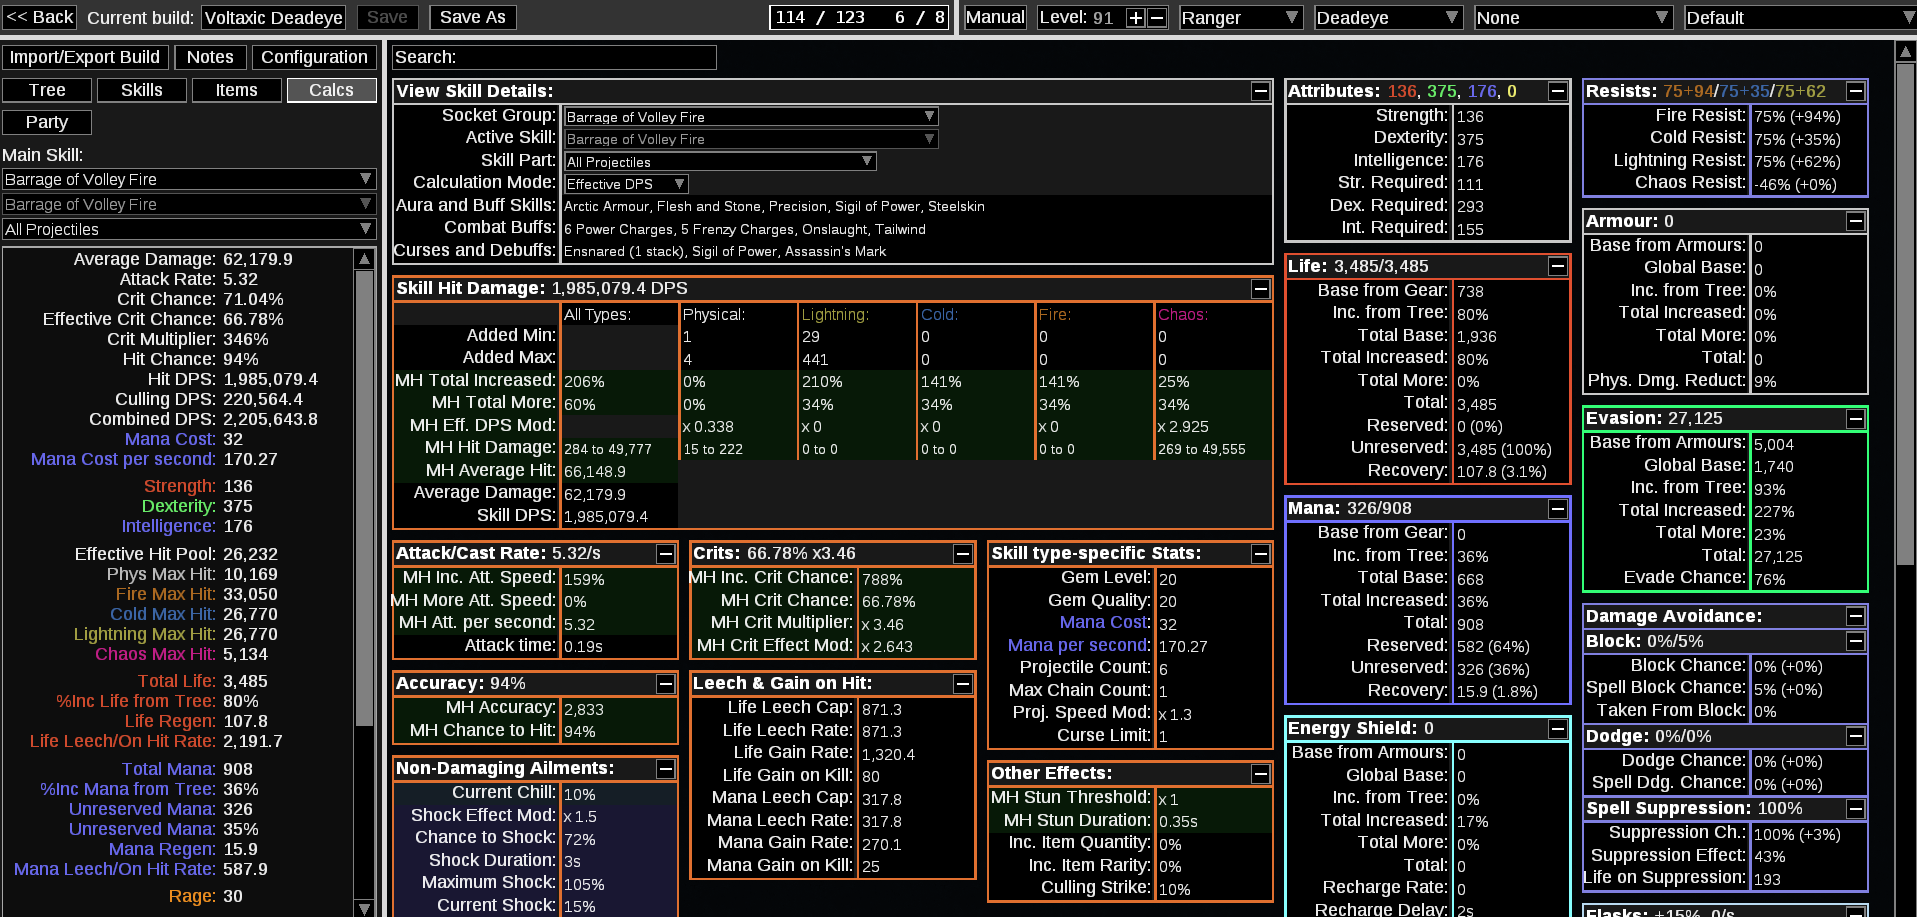Screen dimensions: 1917x917
Task: Click the sidebar stats scroll-down arrow
Action: click(365, 908)
